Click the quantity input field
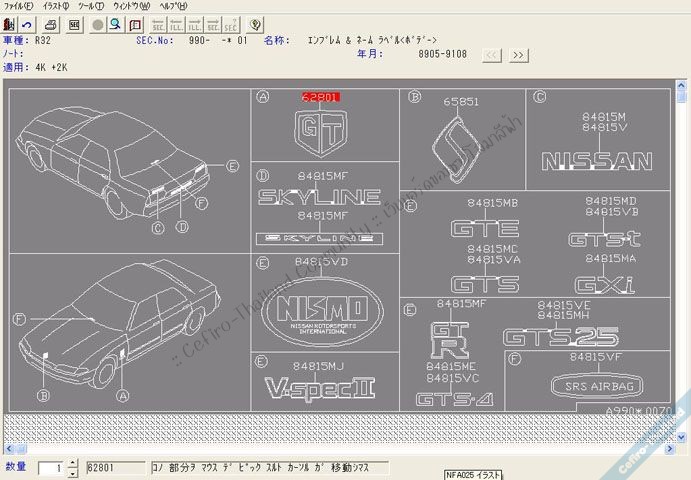Viewport: 691px width, 480px height. click(x=51, y=468)
